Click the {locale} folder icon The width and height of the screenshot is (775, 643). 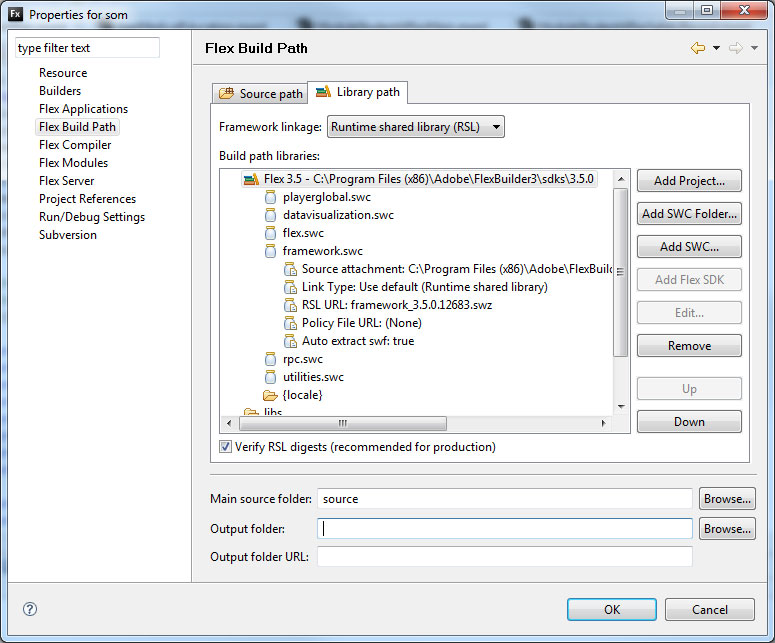coord(270,395)
